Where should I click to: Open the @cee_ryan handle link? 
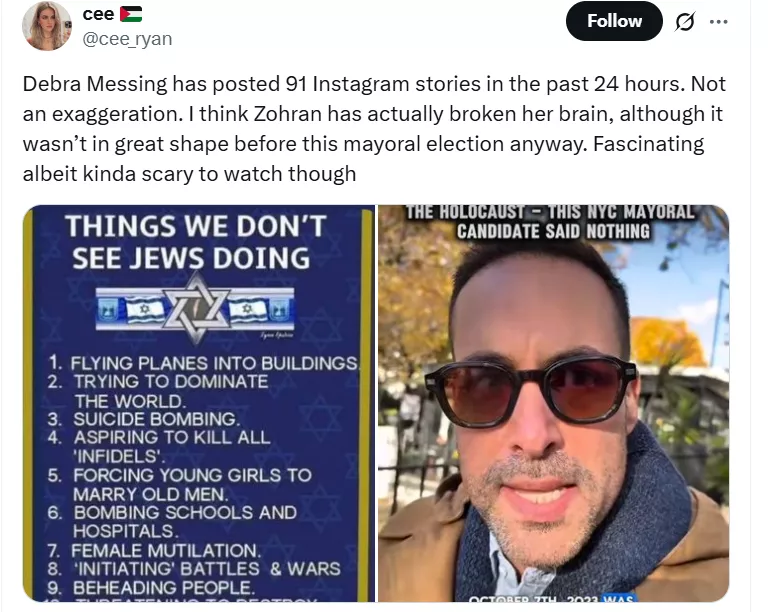pos(127,39)
